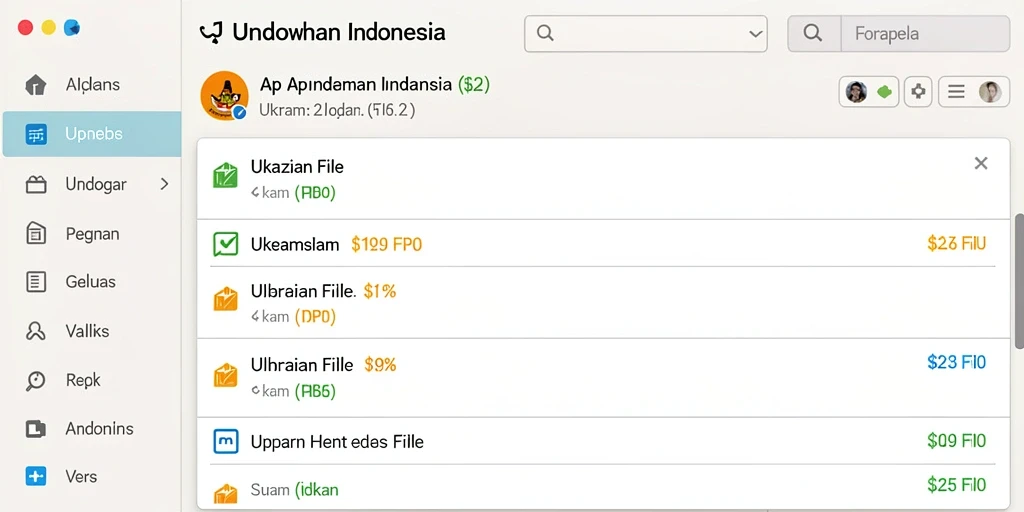
Task: Select the Upnebs sidebar item
Action: 92,134
